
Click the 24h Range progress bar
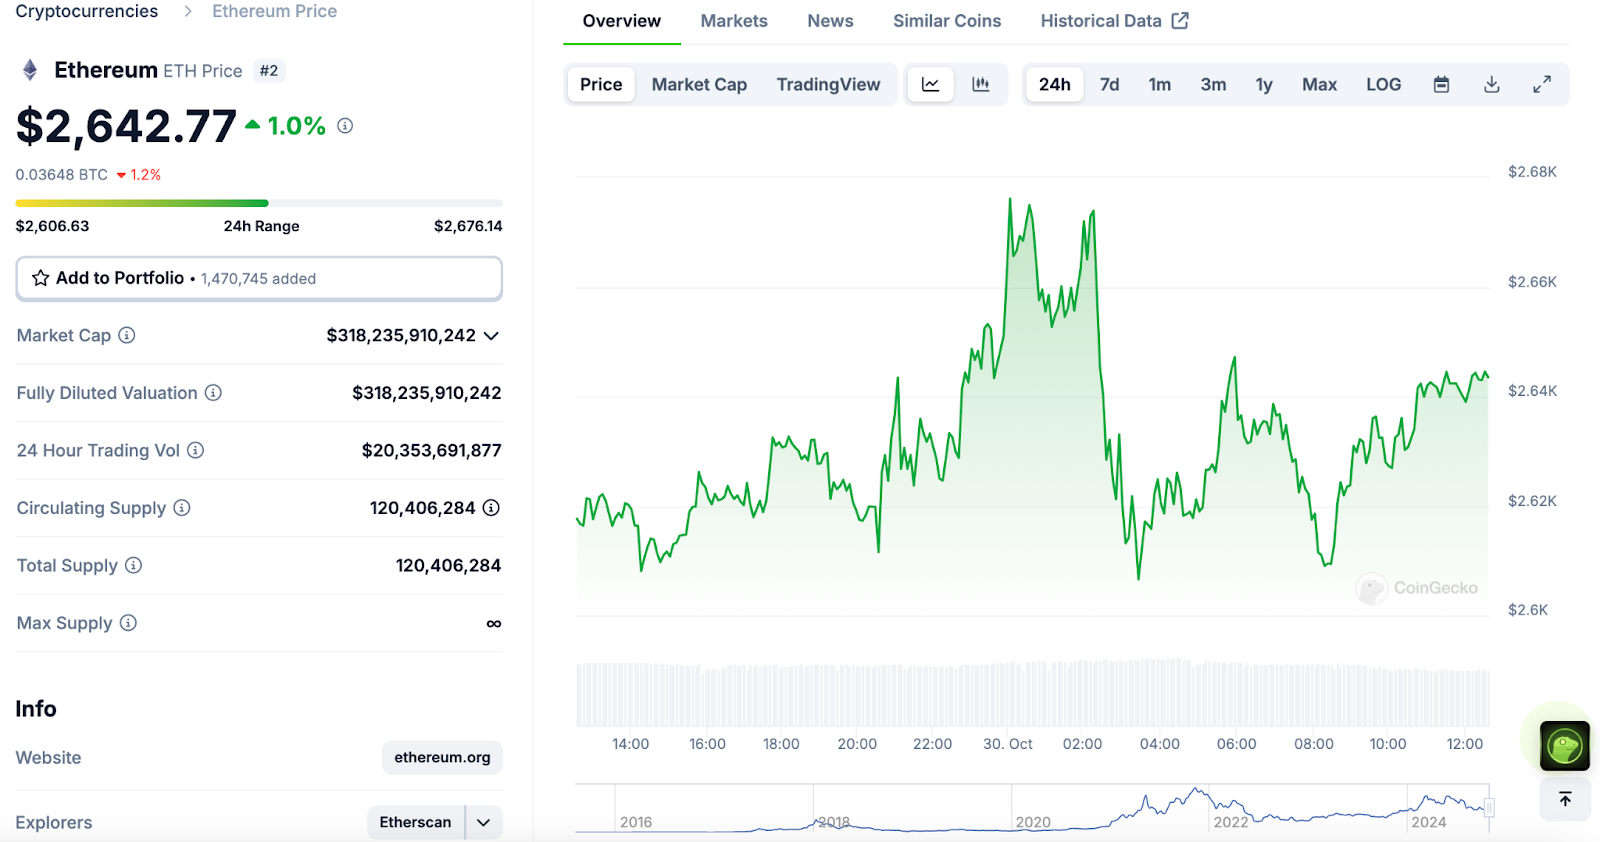259,203
